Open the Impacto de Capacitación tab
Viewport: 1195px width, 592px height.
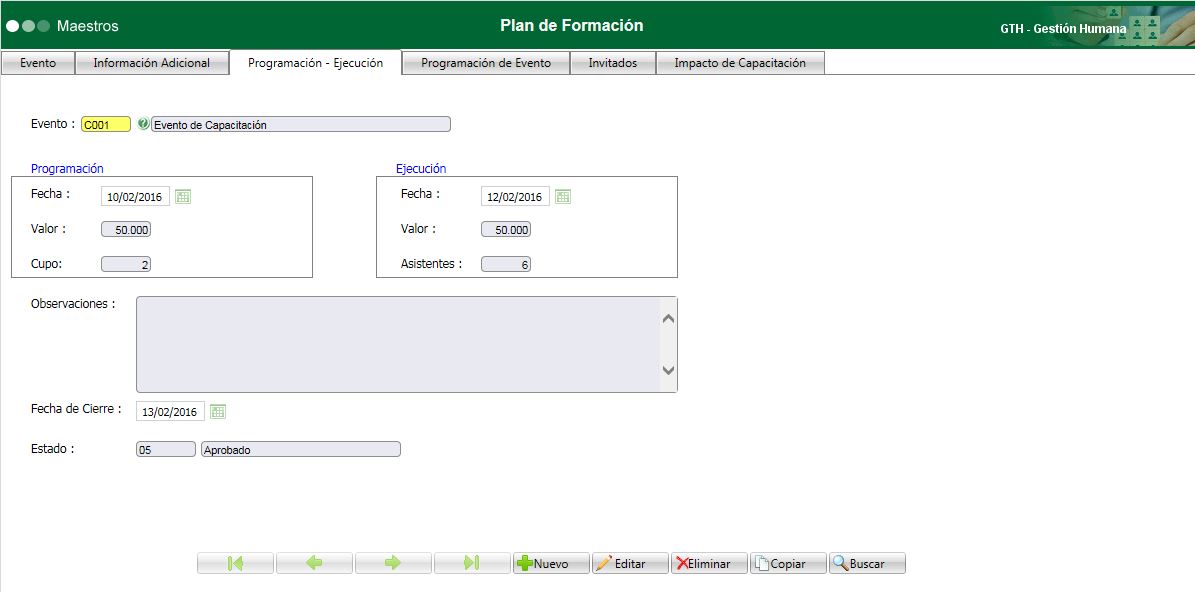pos(740,63)
